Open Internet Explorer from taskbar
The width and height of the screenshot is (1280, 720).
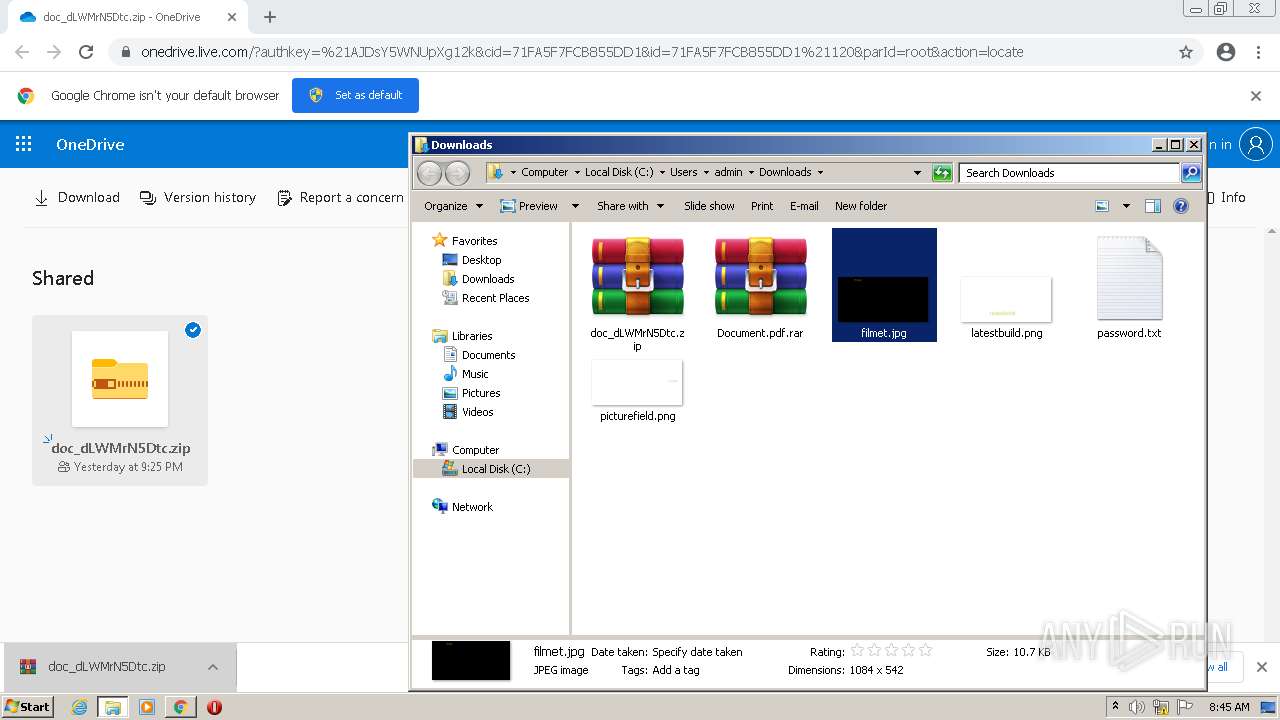pyautogui.click(x=79, y=707)
